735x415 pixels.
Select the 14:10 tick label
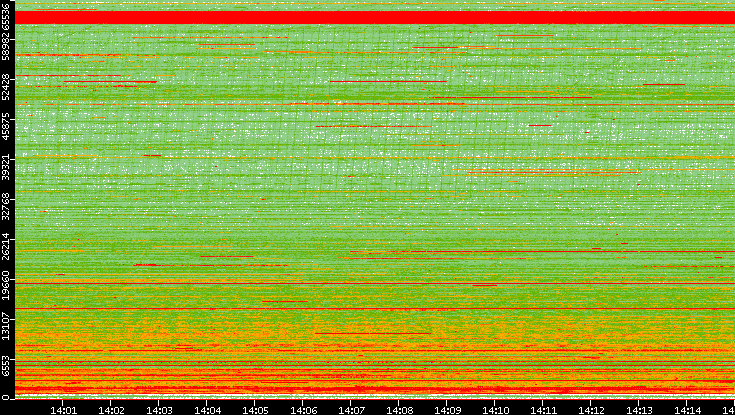pos(495,410)
